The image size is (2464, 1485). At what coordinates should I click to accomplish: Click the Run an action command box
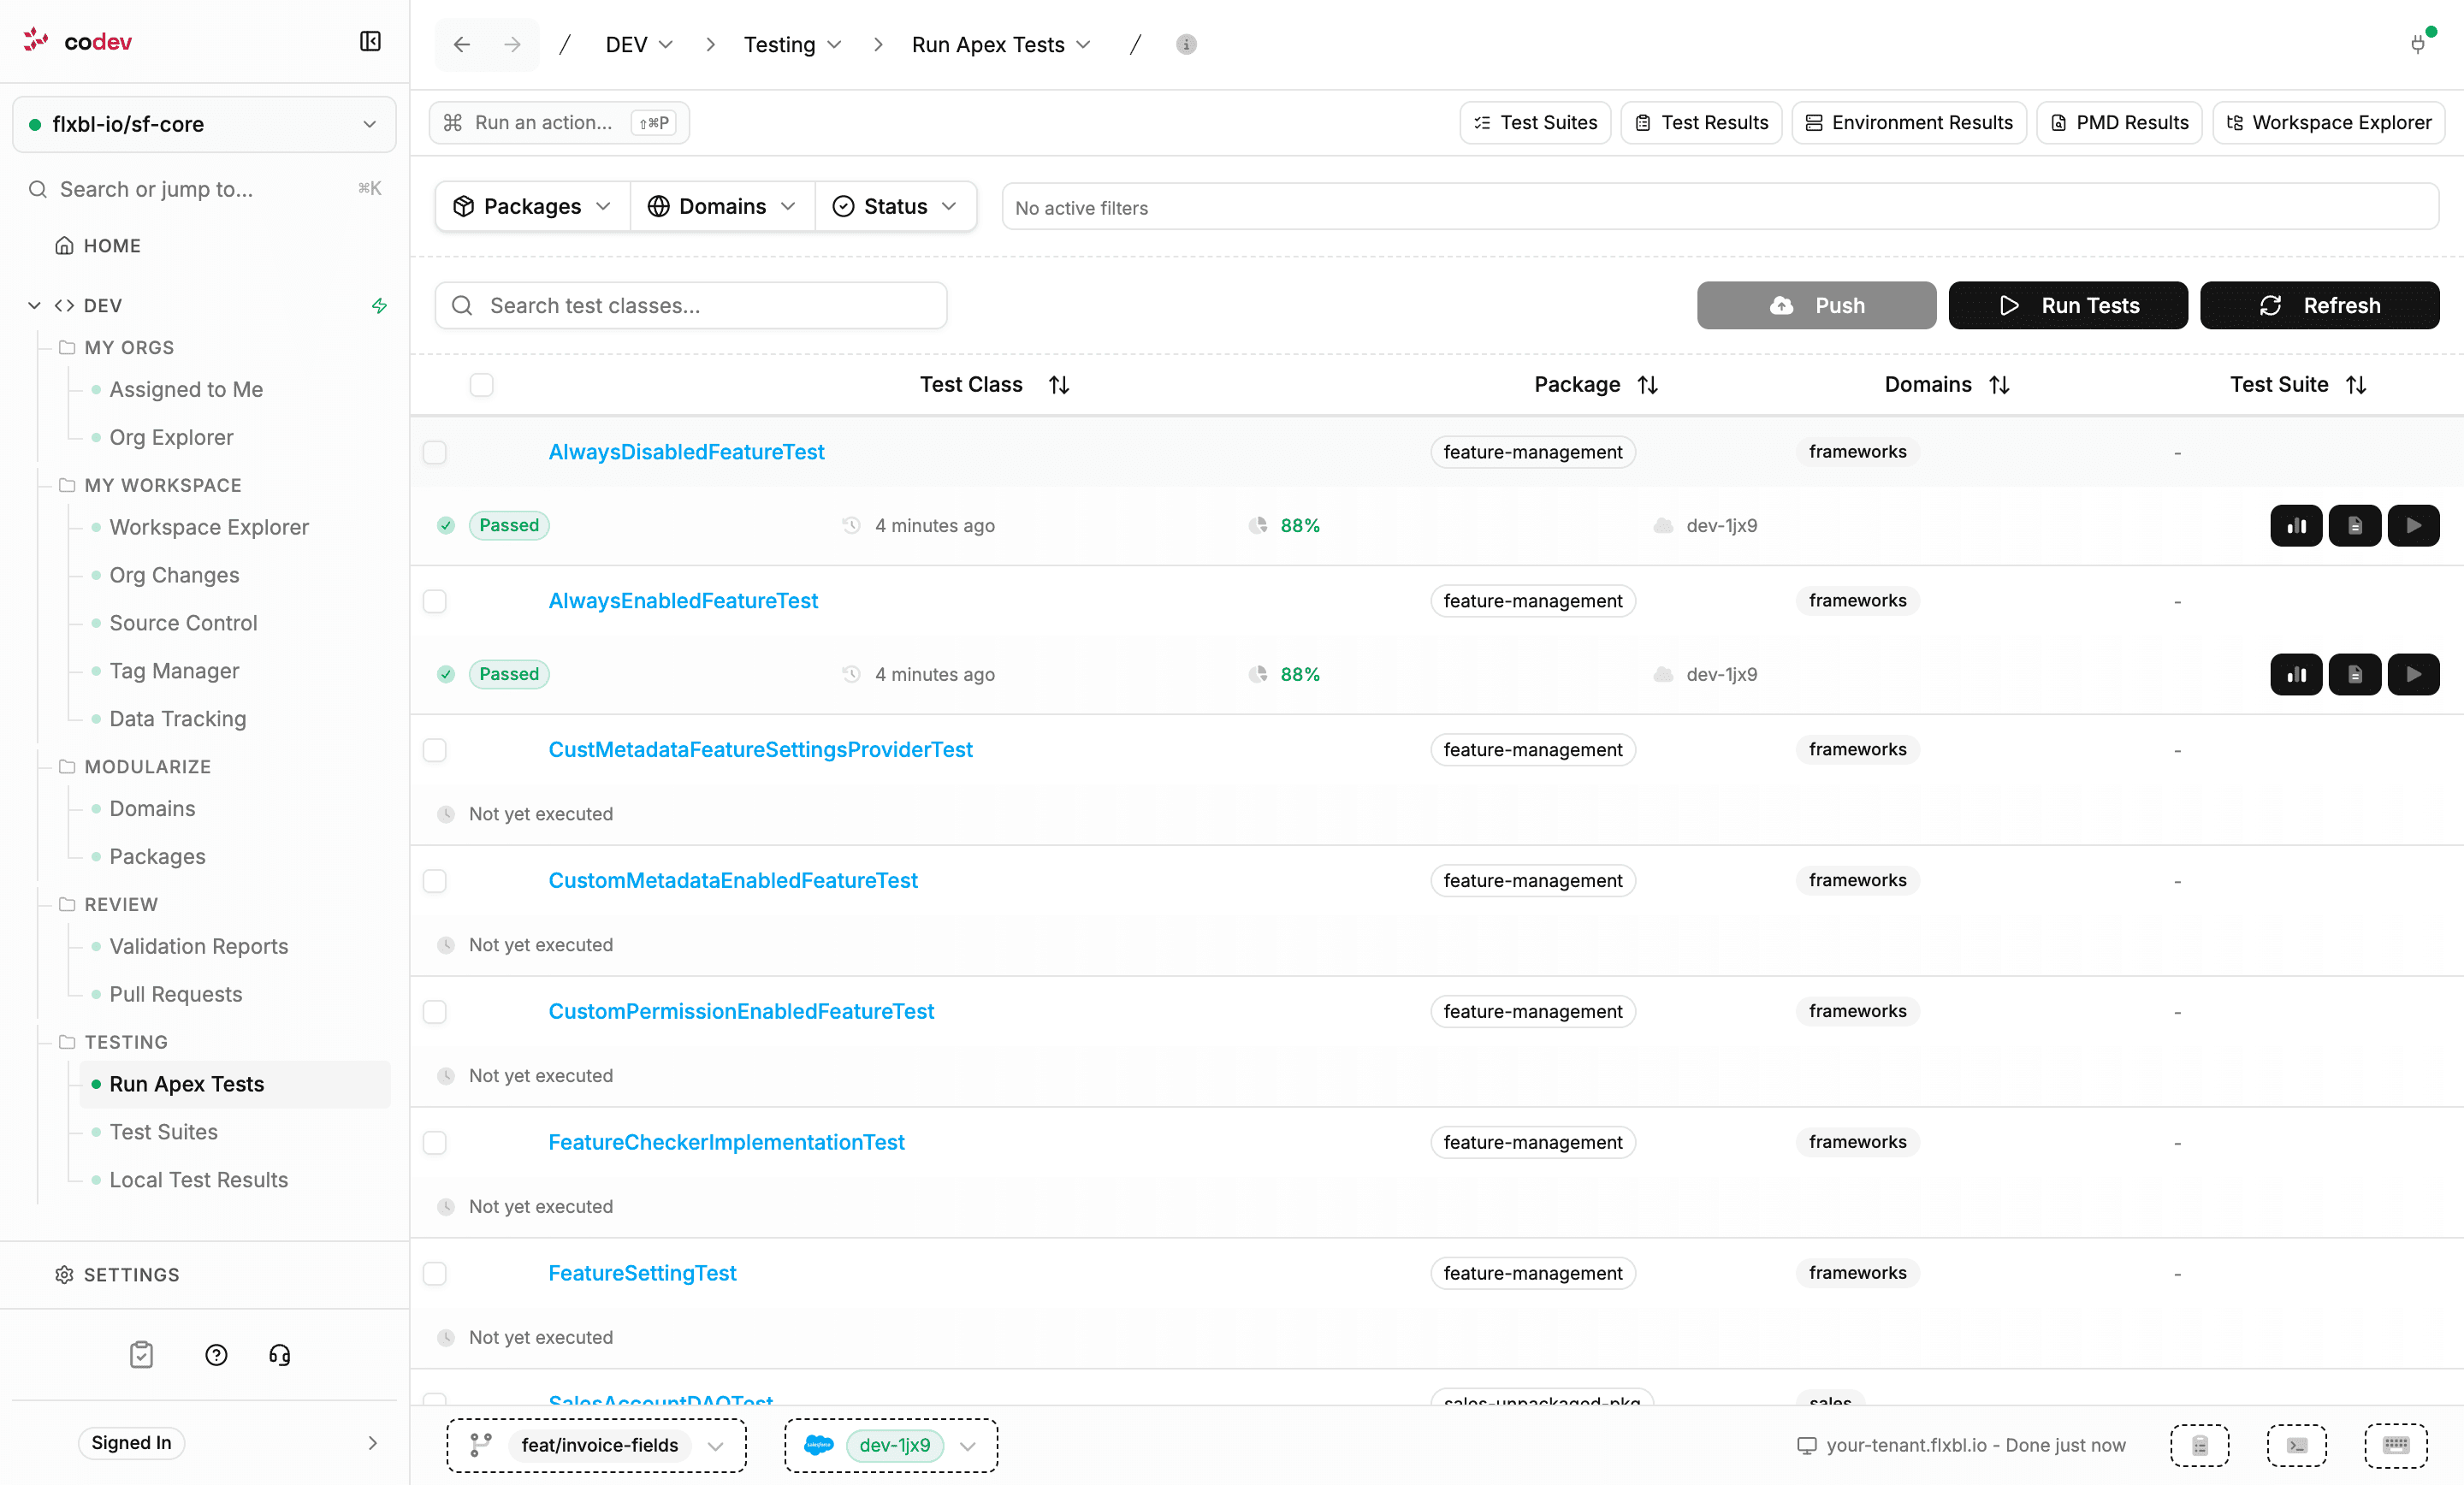pos(559,122)
